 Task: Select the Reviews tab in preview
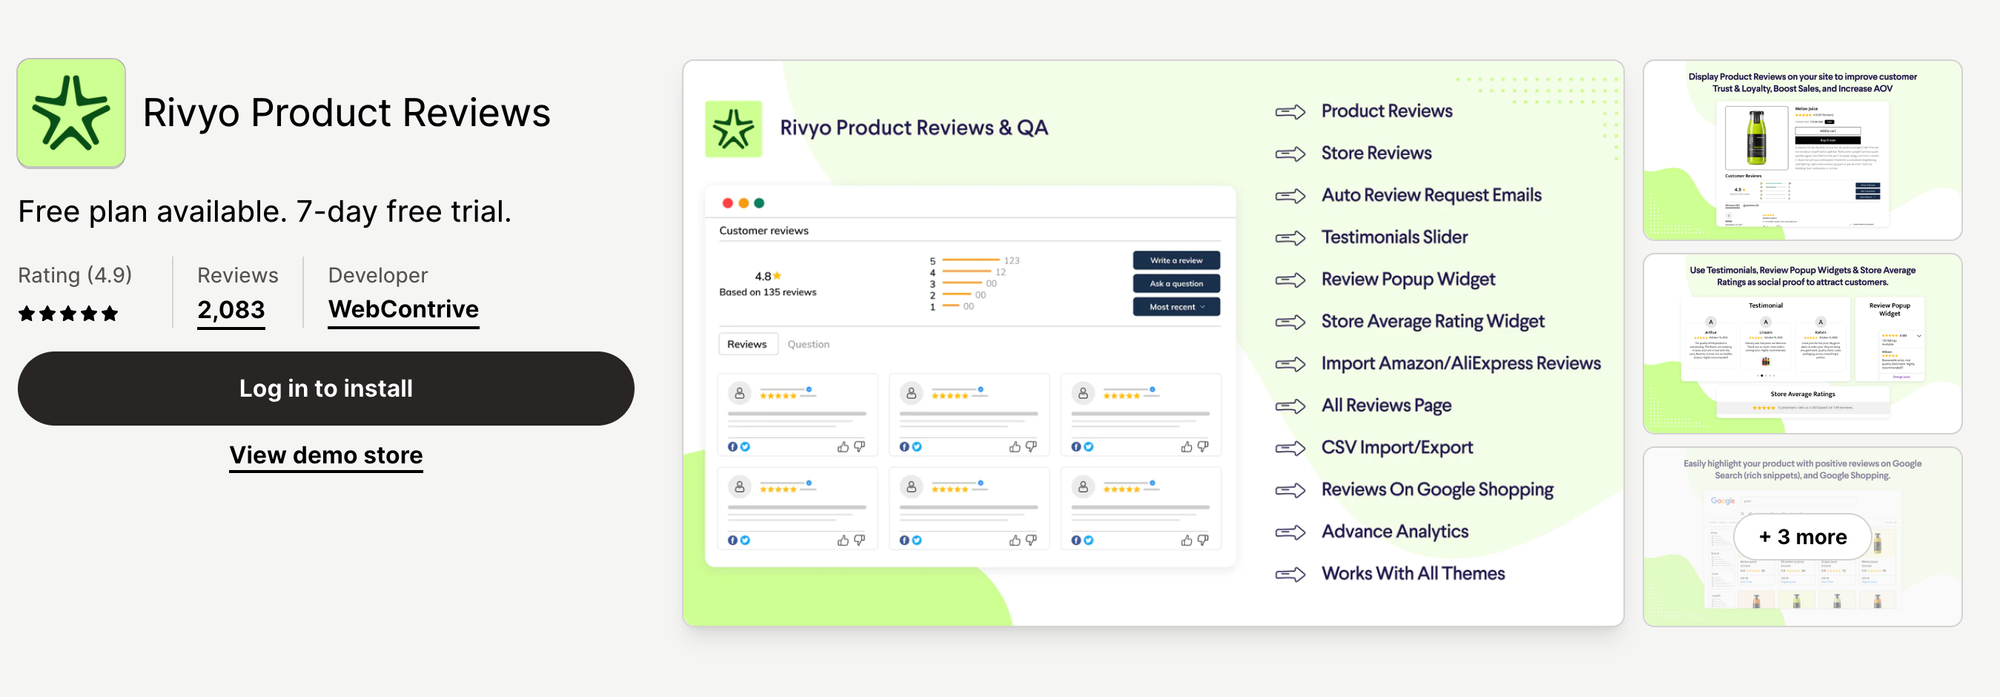pos(747,344)
